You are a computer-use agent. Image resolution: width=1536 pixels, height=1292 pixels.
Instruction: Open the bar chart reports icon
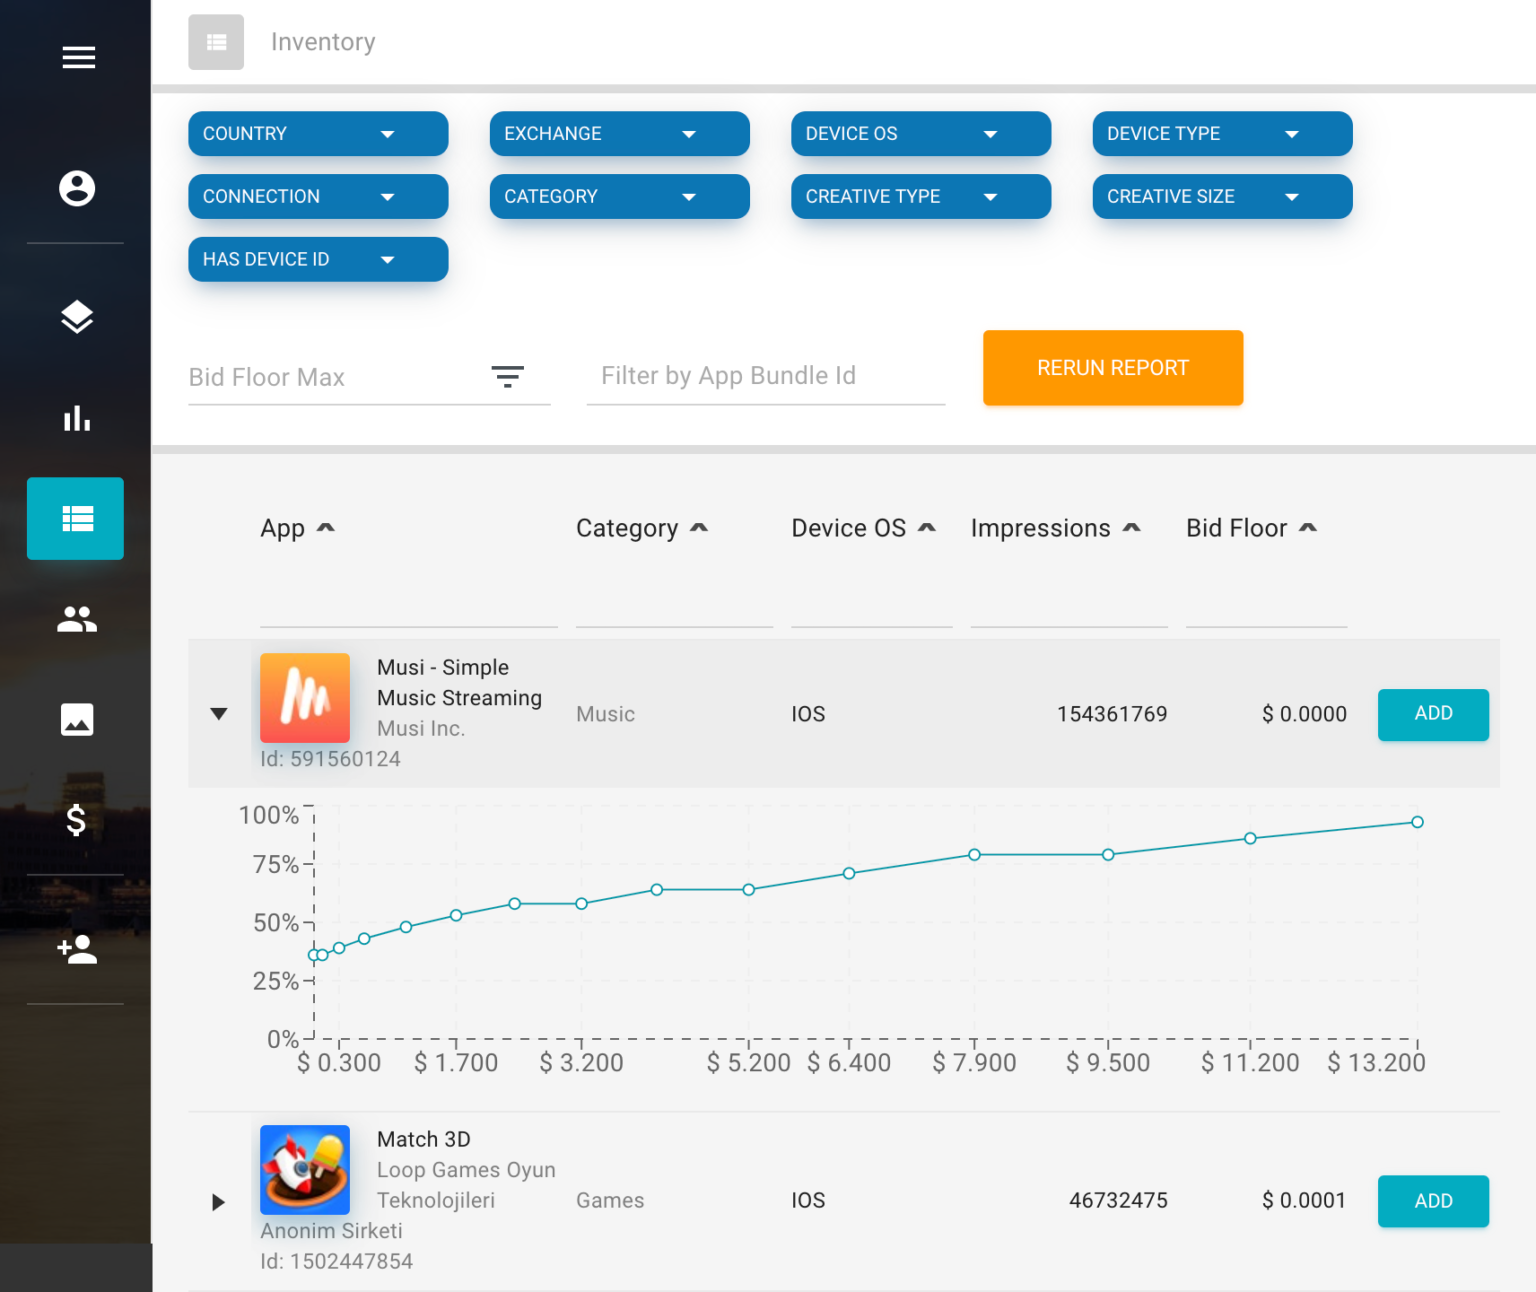(77, 418)
